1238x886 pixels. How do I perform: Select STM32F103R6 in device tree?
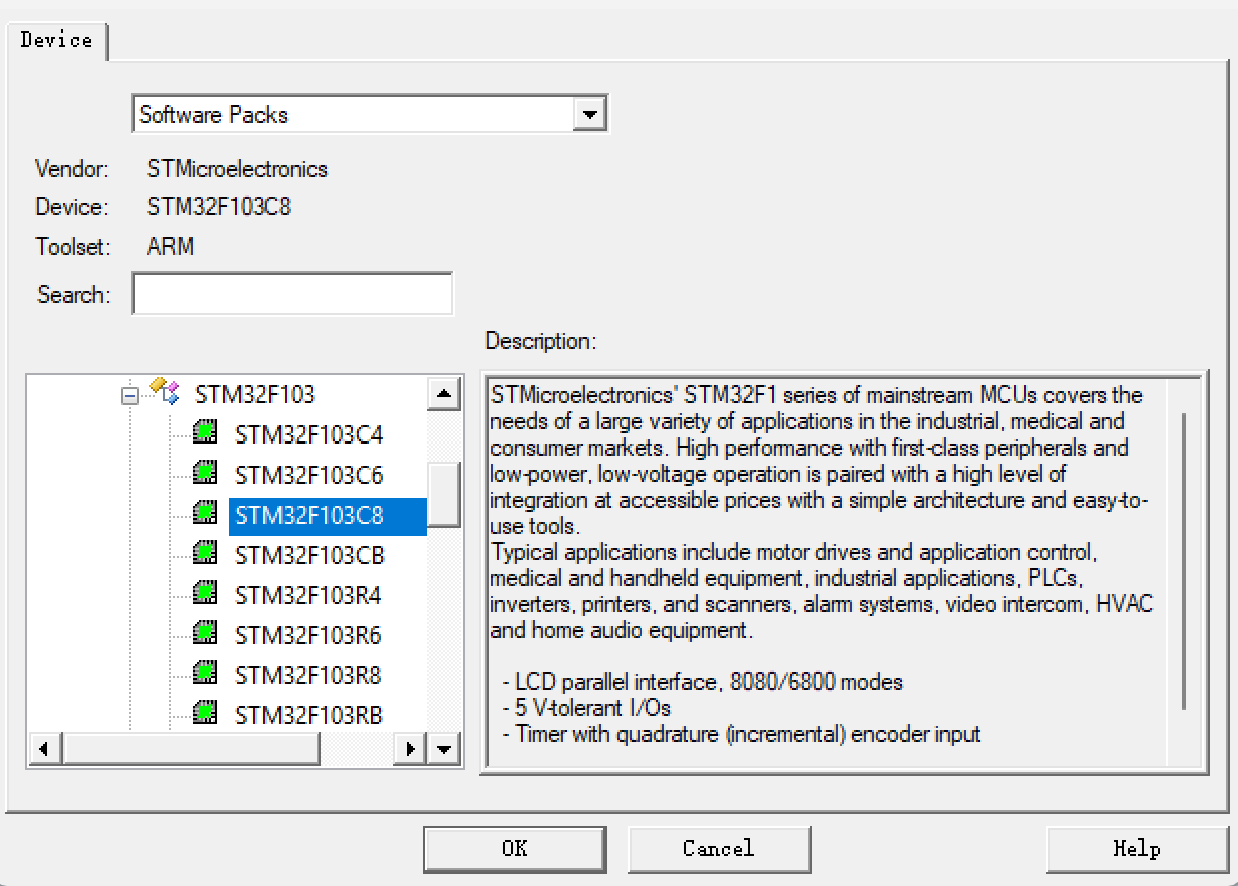pyautogui.click(x=309, y=636)
